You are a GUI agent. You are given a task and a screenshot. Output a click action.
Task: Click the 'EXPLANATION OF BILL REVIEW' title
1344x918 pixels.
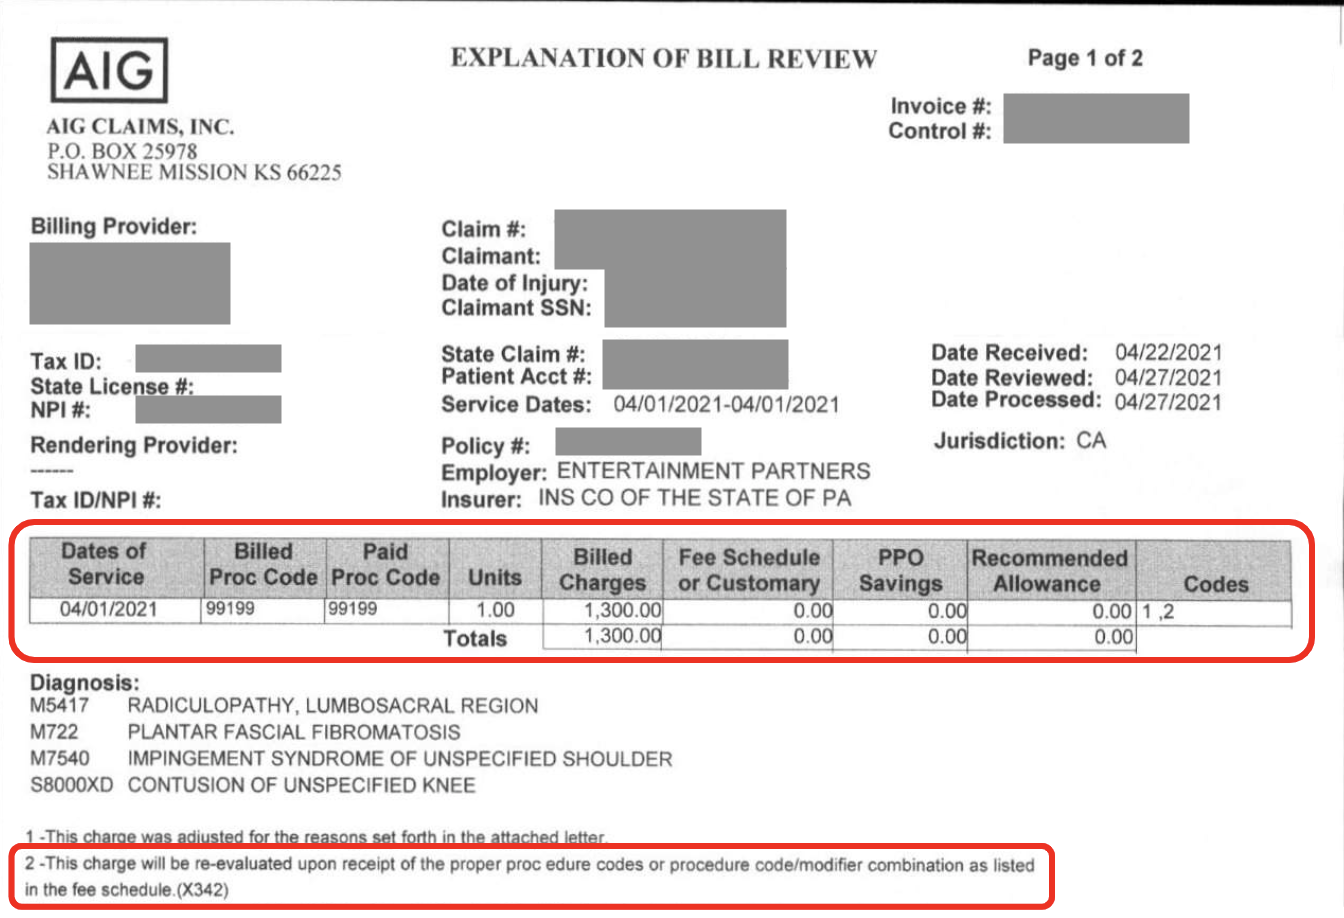[663, 58]
